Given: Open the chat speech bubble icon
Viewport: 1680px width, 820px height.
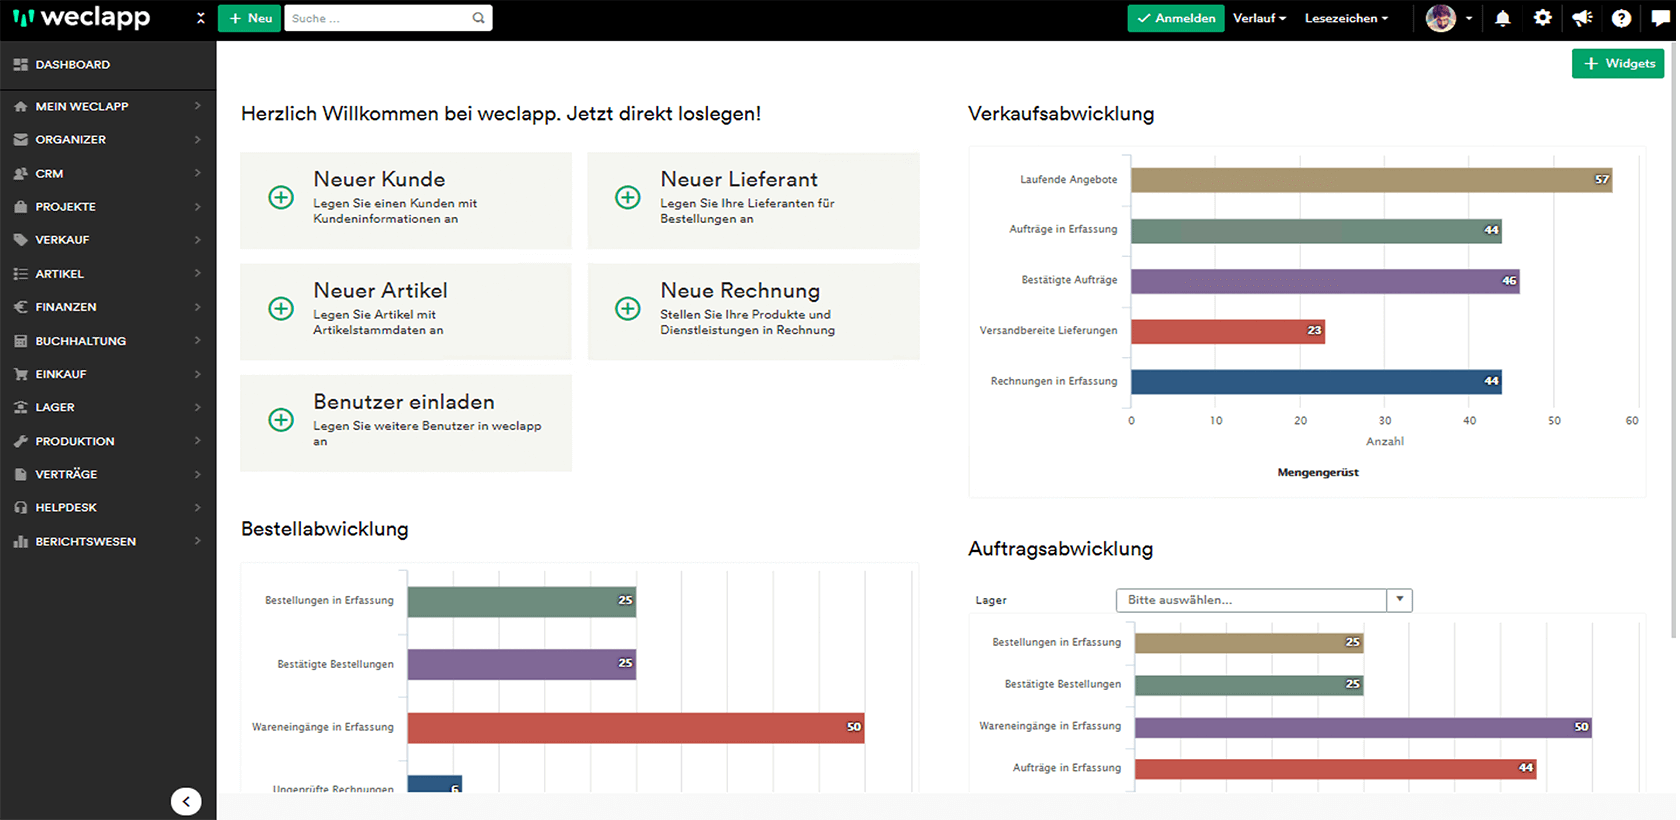Looking at the screenshot, I should [1660, 18].
